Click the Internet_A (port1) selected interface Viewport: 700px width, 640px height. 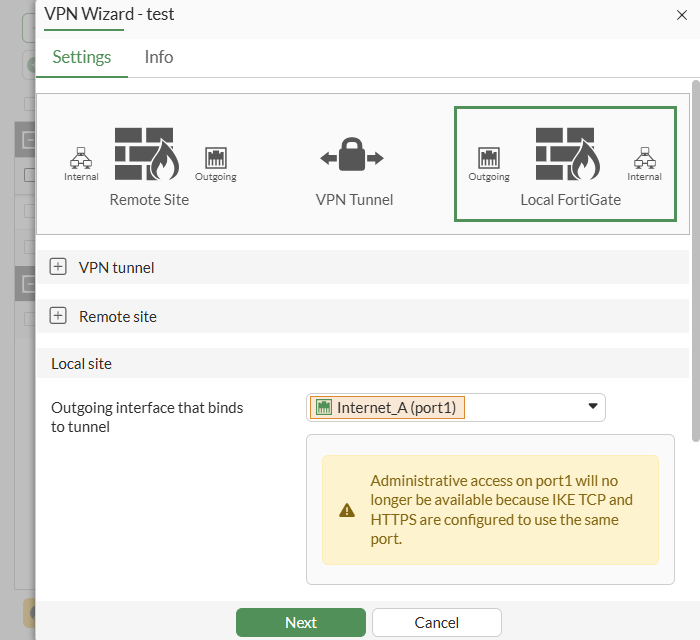point(388,407)
